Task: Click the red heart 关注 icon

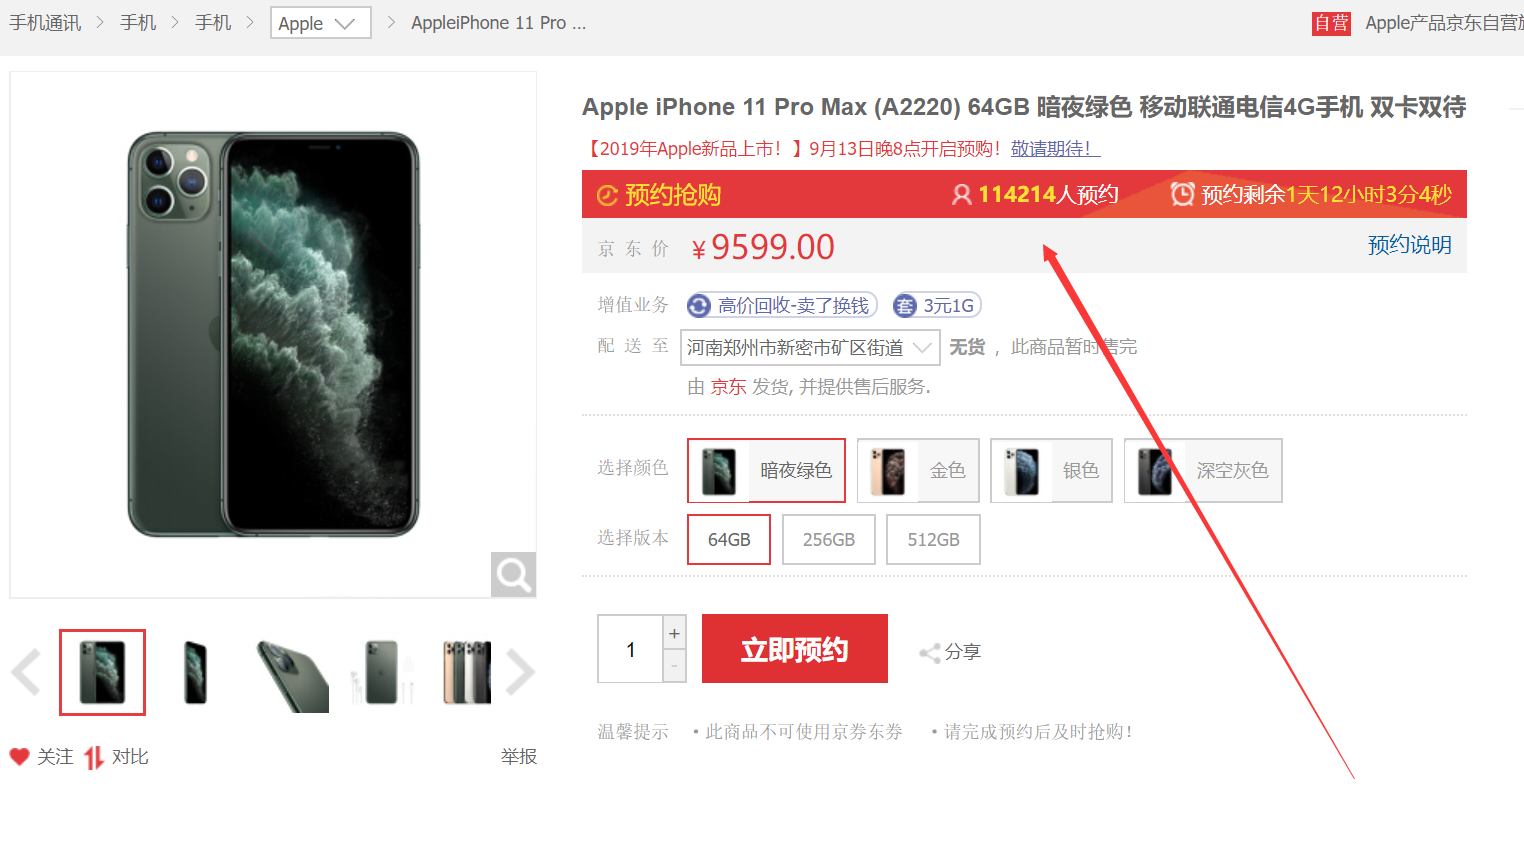Action: tap(20, 757)
